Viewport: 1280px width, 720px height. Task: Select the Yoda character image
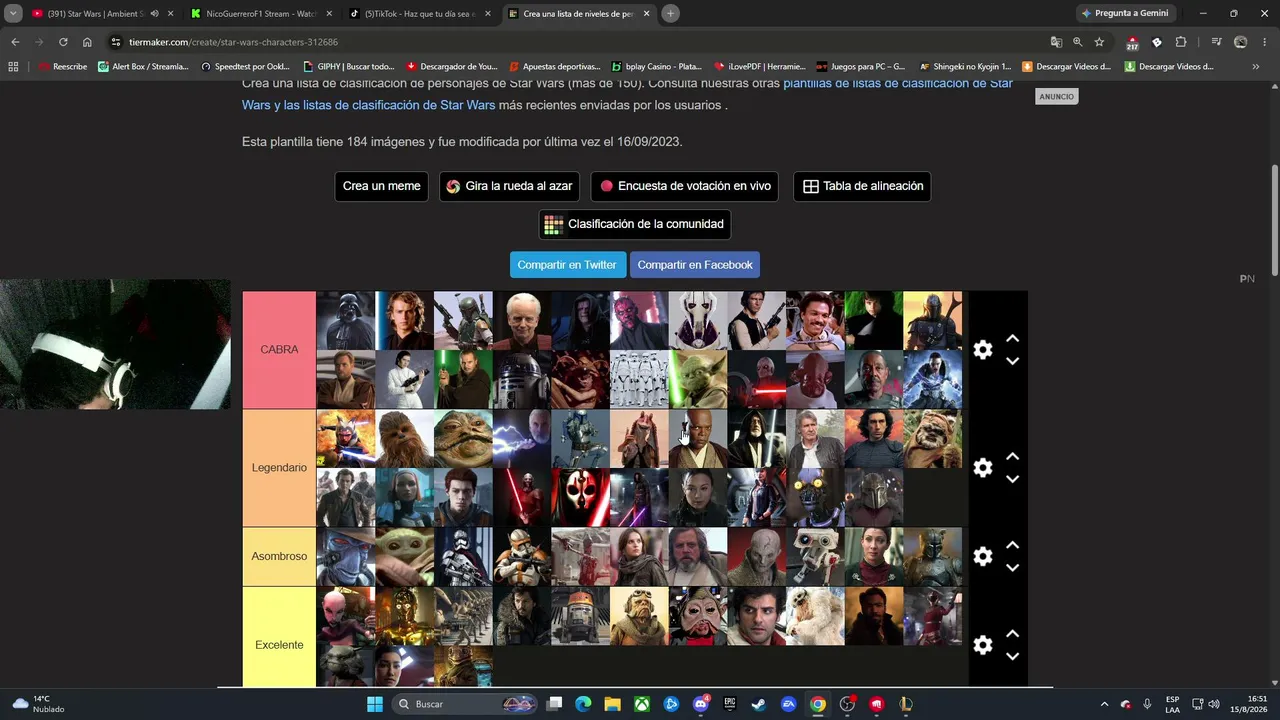click(698, 379)
